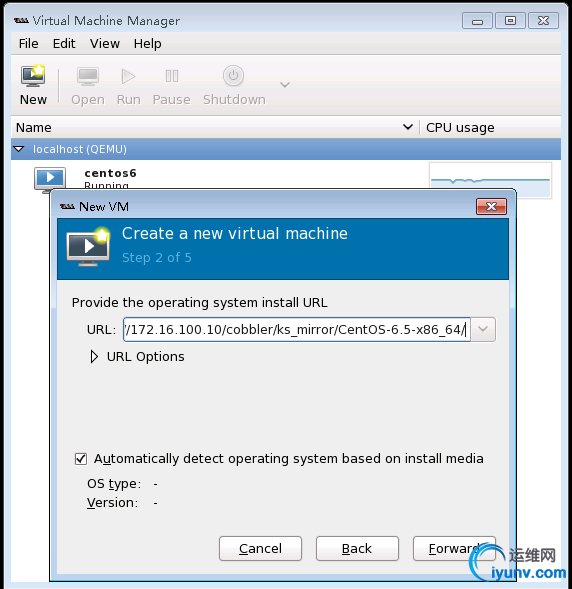Sort by the Name column header
The image size is (572, 589).
point(215,128)
